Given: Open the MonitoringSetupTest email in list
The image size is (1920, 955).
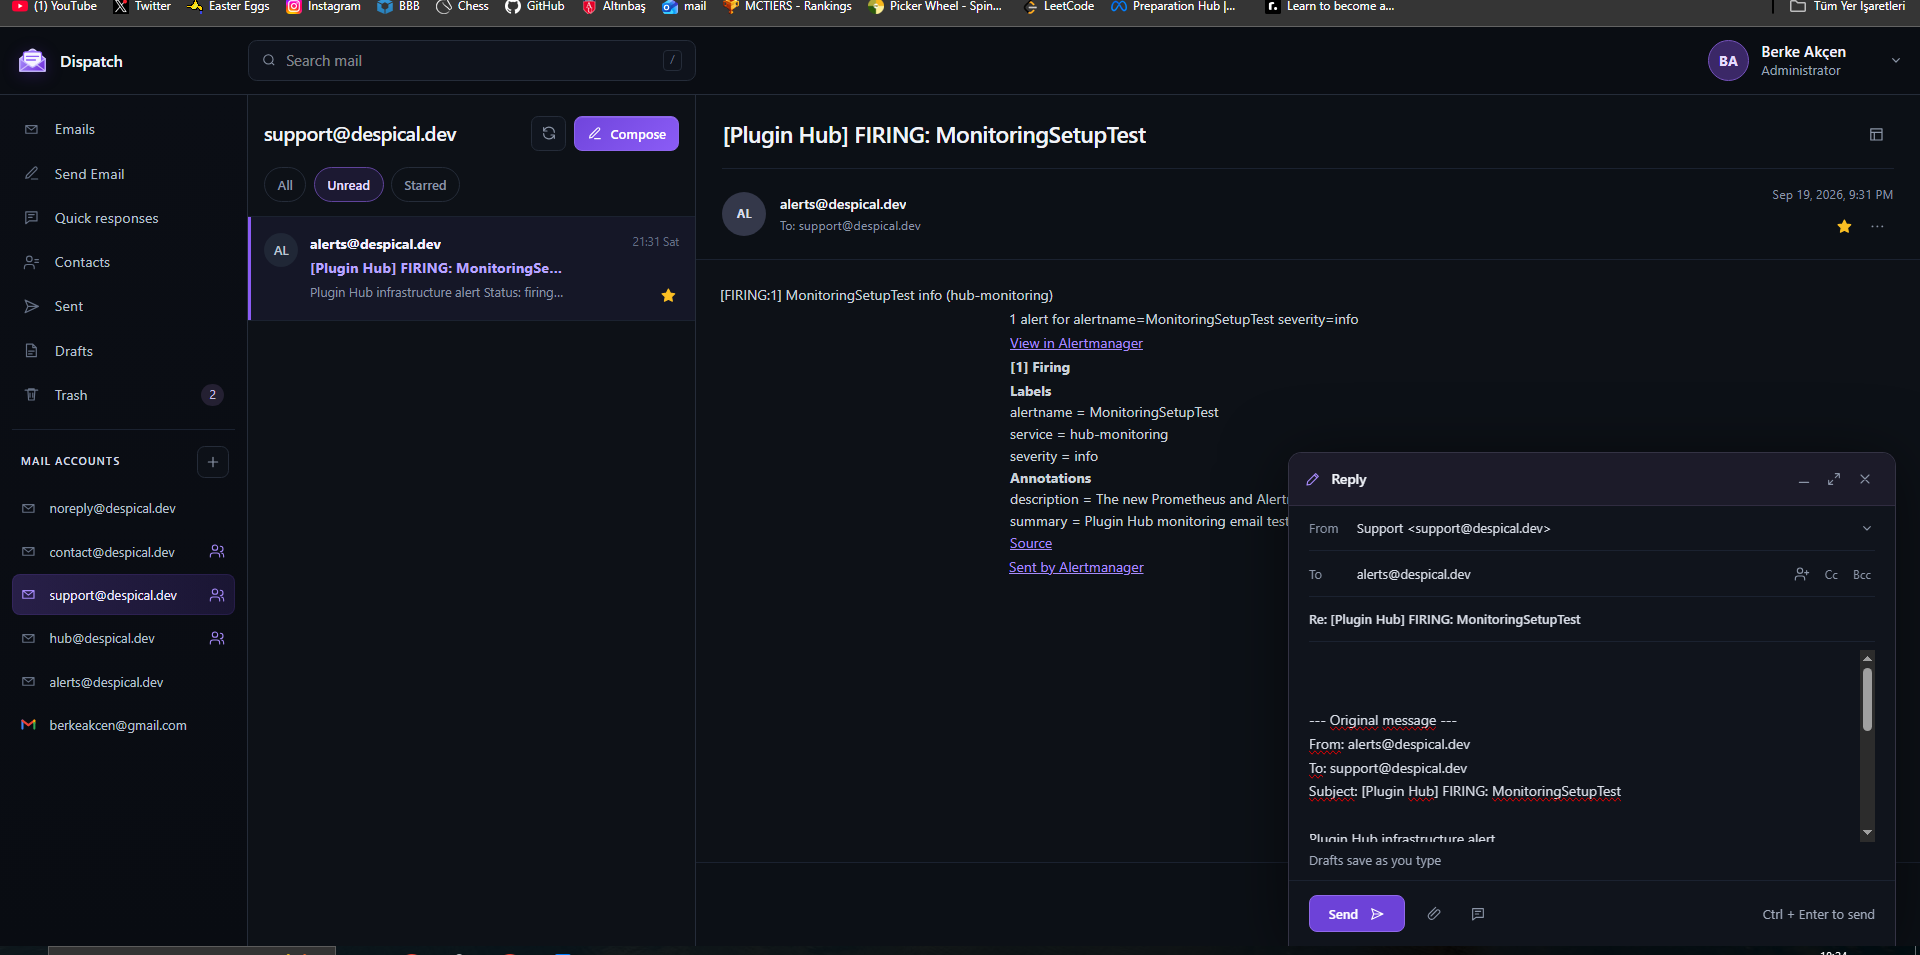Looking at the screenshot, I should (472, 268).
